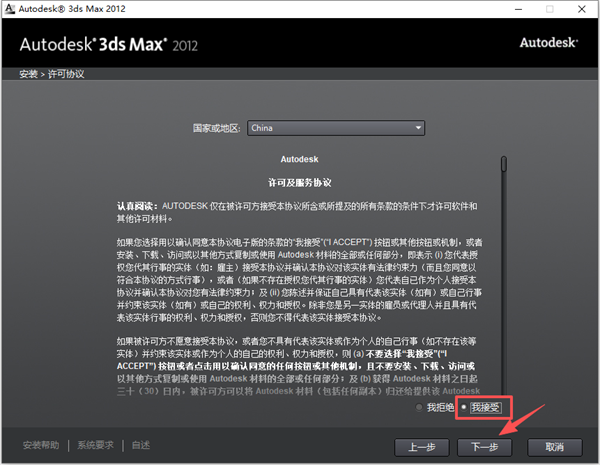Click the Autodesk logo in header
This screenshot has height=465, width=600.
(549, 42)
